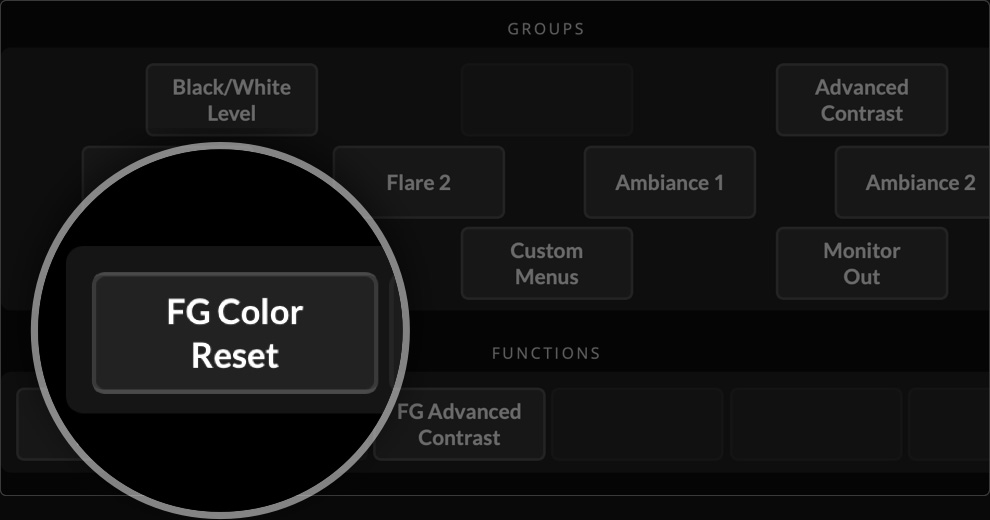The image size is (990, 520).
Task: Open the Flare 2 group
Action: point(418,182)
